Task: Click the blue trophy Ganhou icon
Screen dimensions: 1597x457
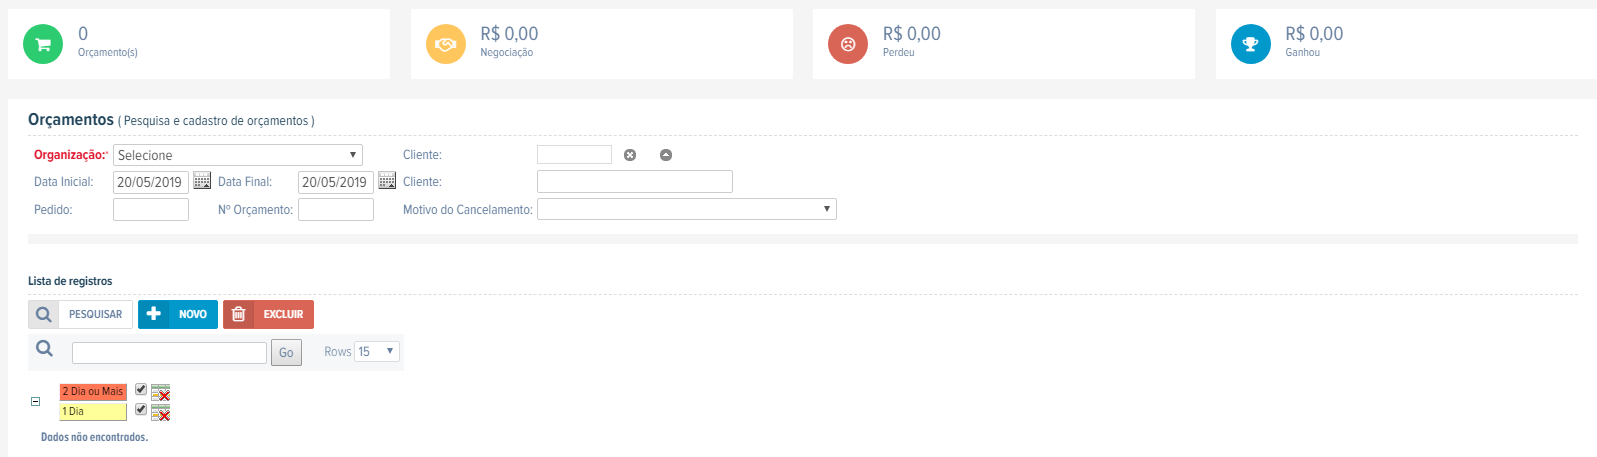Action: [1251, 44]
